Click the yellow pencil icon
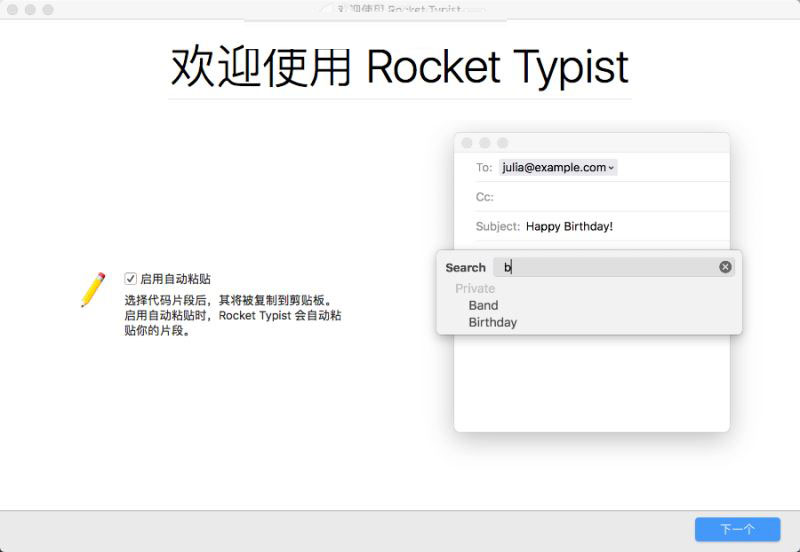 click(93, 290)
